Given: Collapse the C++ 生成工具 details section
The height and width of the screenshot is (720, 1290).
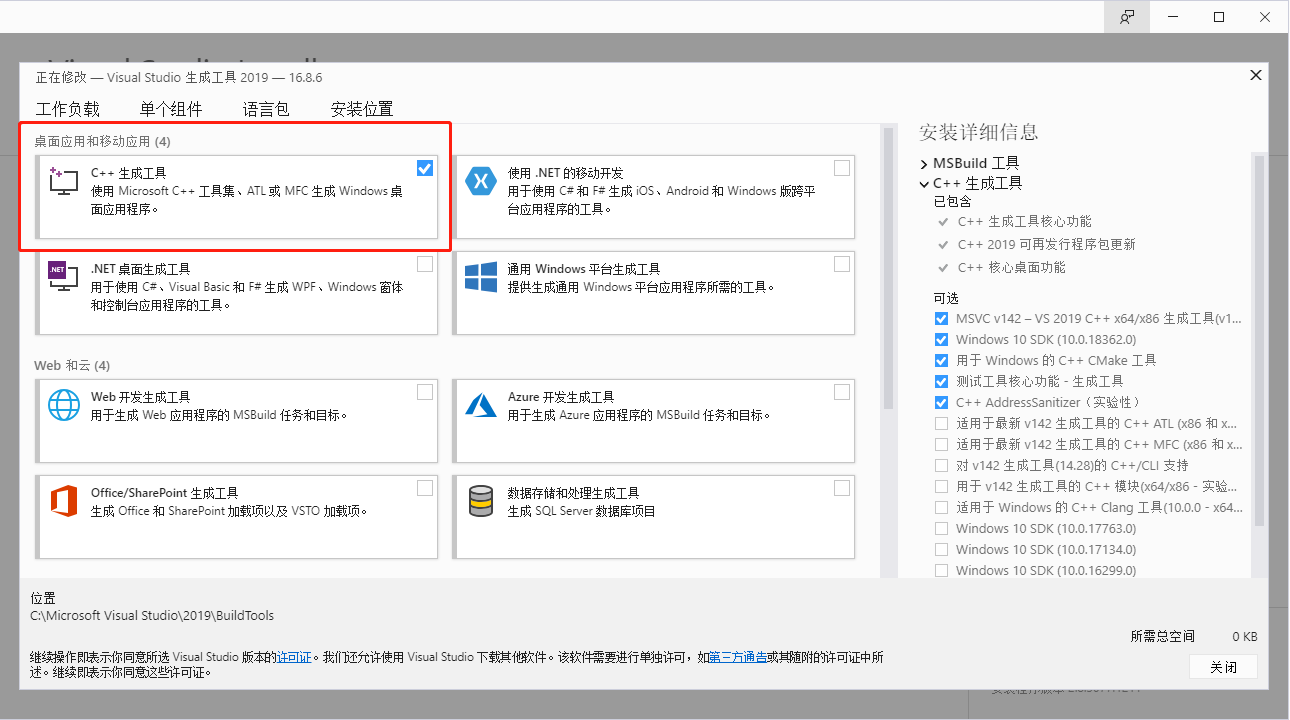Looking at the screenshot, I should point(924,184).
